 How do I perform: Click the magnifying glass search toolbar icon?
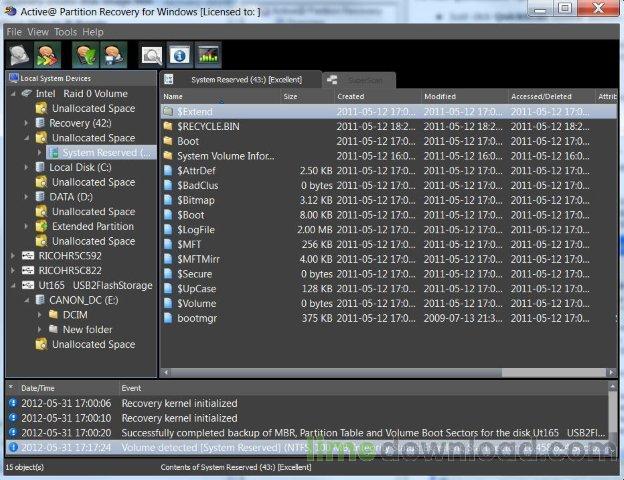pos(152,55)
